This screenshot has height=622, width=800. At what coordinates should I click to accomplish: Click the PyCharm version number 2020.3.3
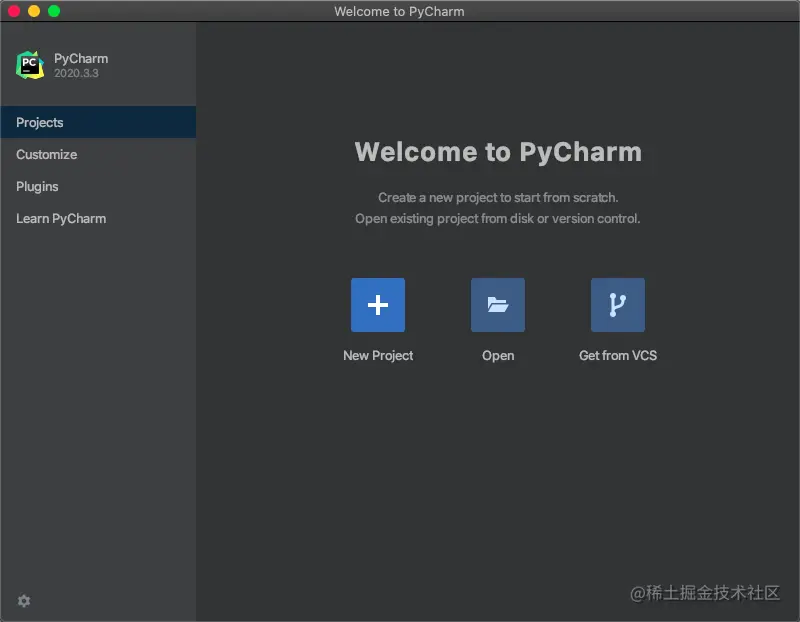coord(77,70)
